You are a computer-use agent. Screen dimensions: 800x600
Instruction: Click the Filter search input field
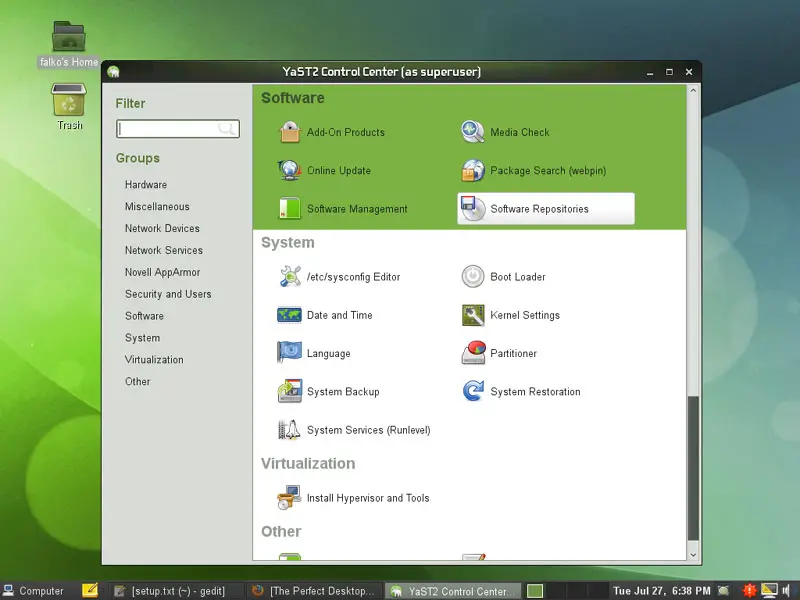[x=178, y=129]
